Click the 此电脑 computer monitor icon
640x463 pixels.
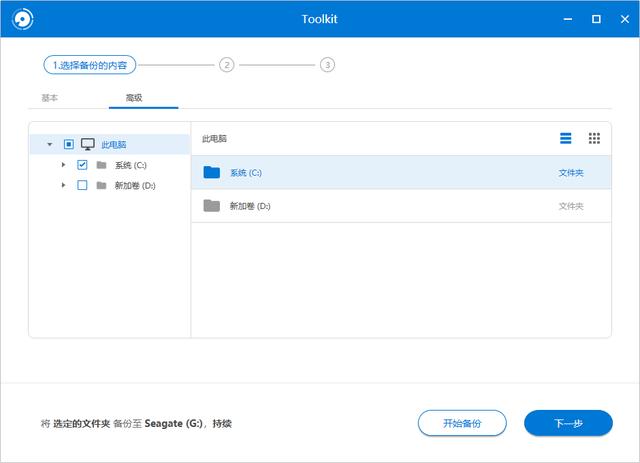88,144
